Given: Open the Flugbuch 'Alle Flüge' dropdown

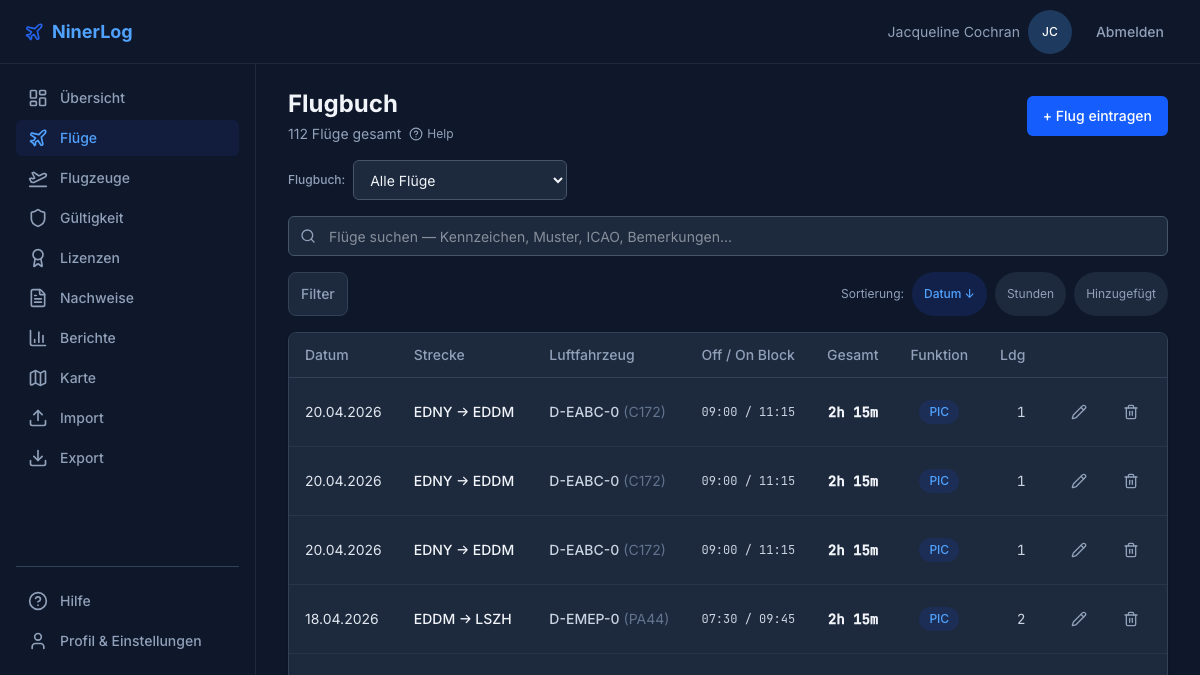Looking at the screenshot, I should tap(460, 180).
